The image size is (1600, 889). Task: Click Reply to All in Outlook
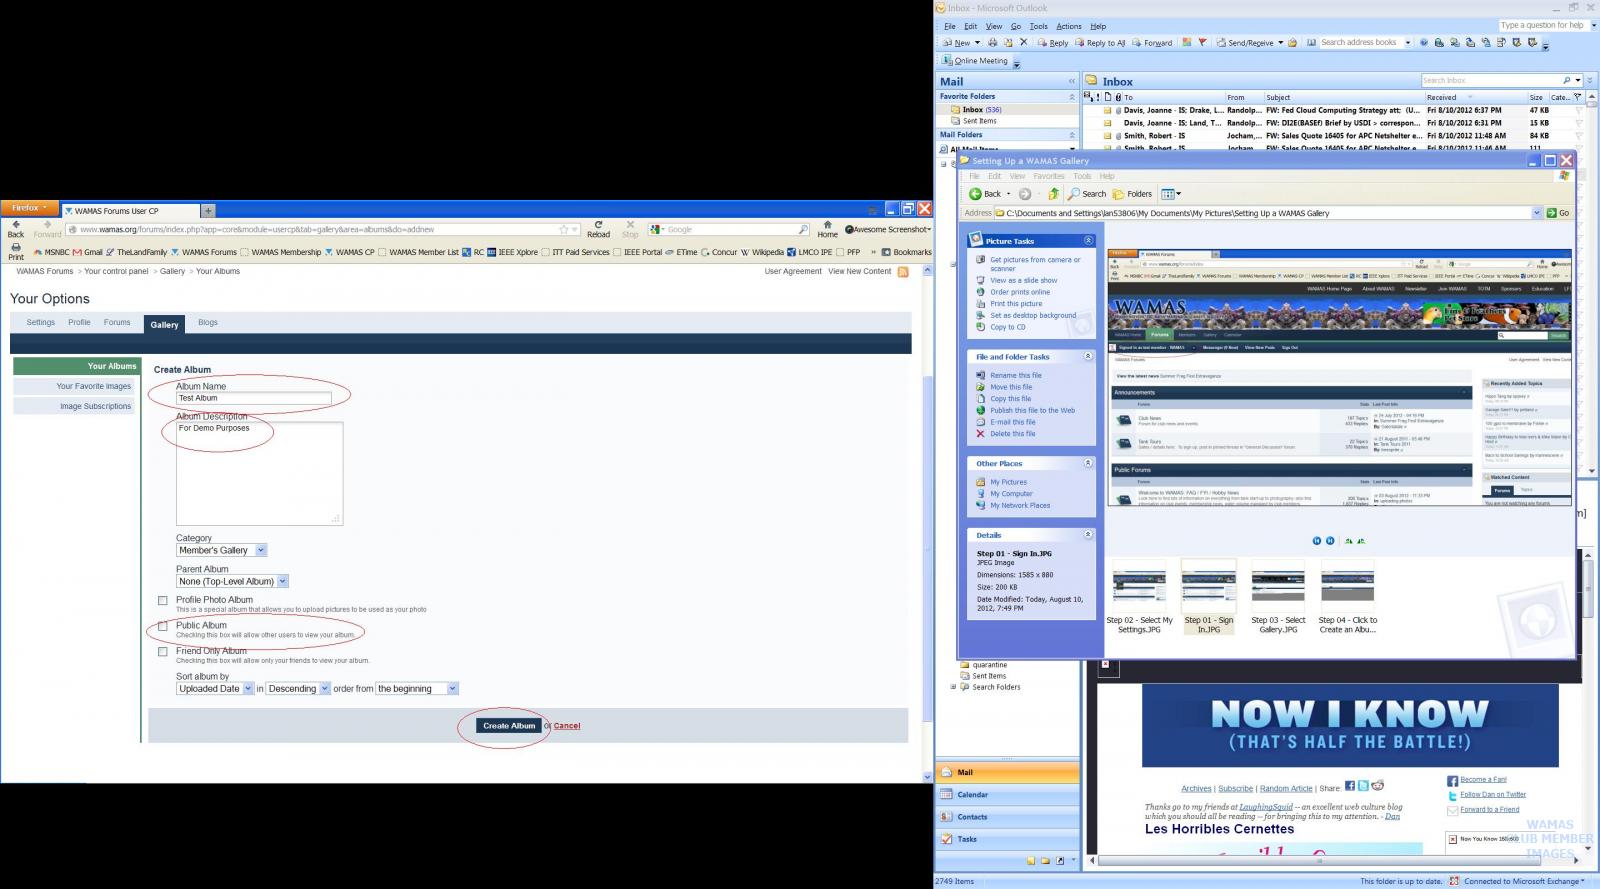click(x=1099, y=43)
